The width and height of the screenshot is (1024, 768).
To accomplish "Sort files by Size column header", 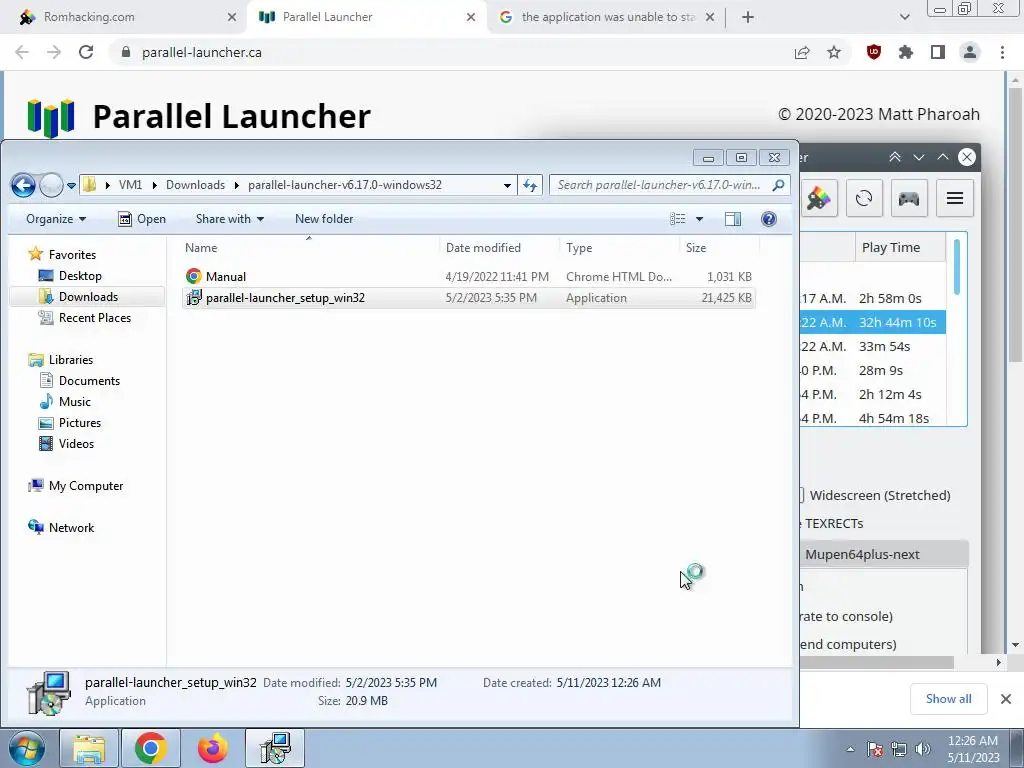I will point(696,248).
